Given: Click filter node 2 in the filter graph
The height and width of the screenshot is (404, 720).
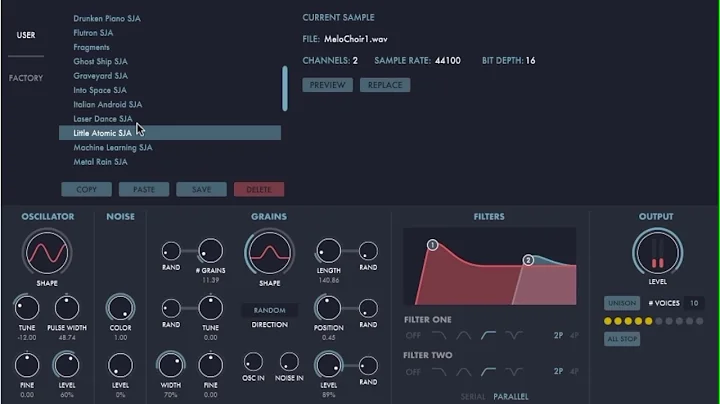Looking at the screenshot, I should 528,260.
